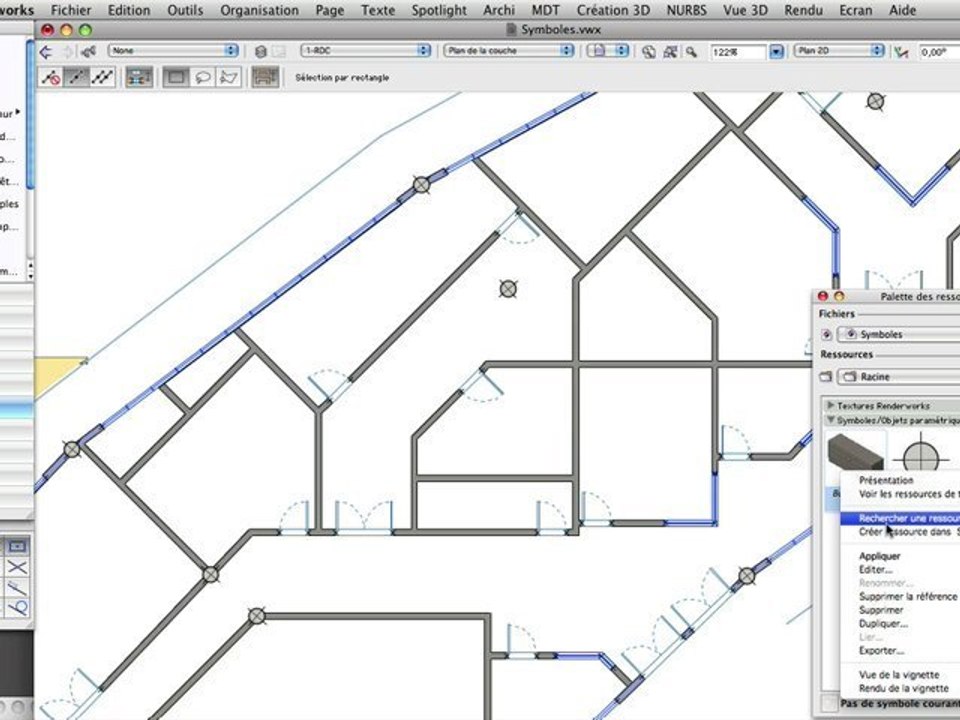Click the rotation angle field 0,00°
The image size is (960, 720).
939,52
